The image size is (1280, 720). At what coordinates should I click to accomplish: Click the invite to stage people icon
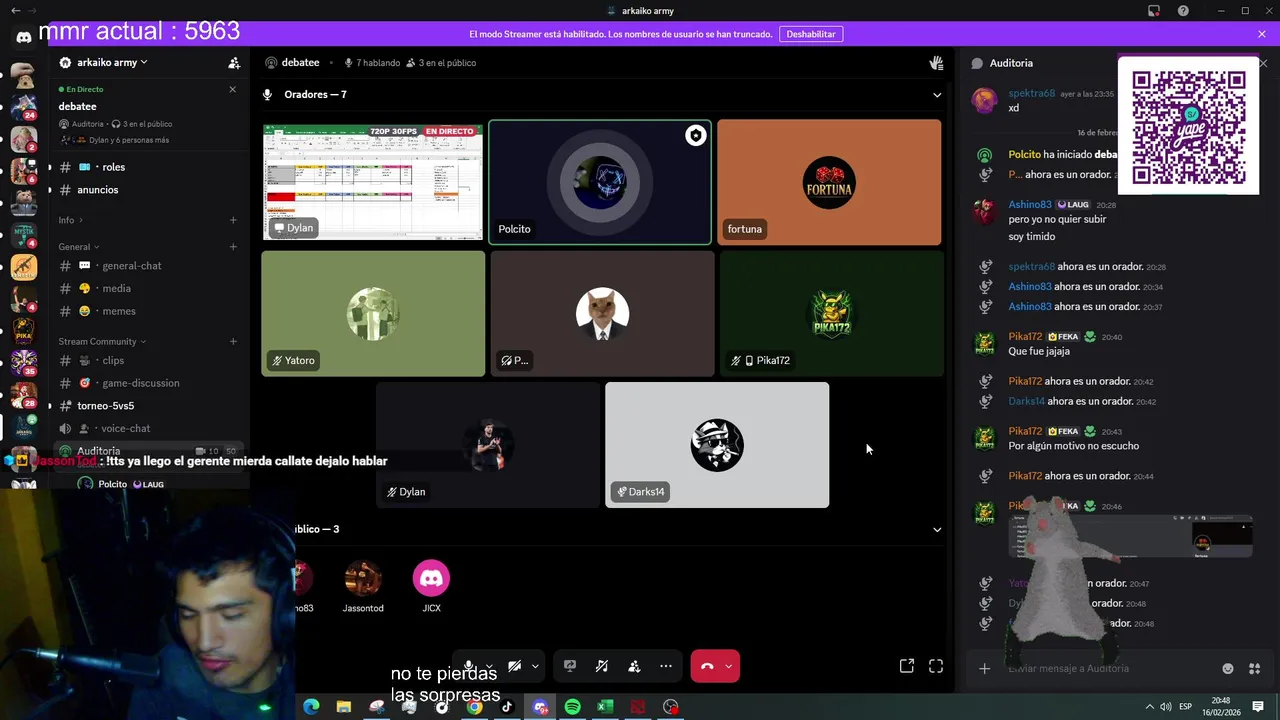click(634, 666)
